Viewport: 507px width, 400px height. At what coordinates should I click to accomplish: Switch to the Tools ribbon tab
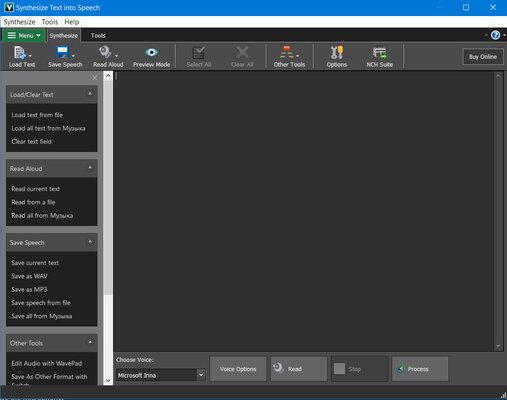pyautogui.click(x=98, y=35)
